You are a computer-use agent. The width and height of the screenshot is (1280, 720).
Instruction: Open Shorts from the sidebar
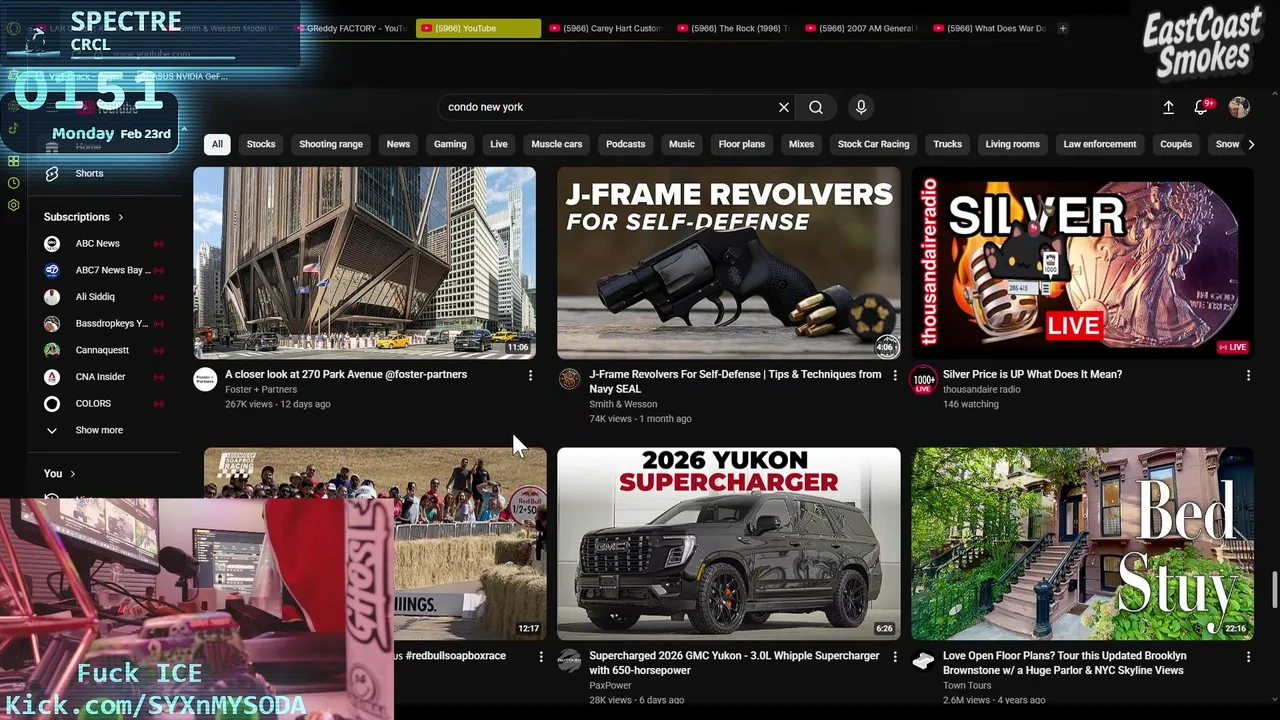click(x=89, y=173)
